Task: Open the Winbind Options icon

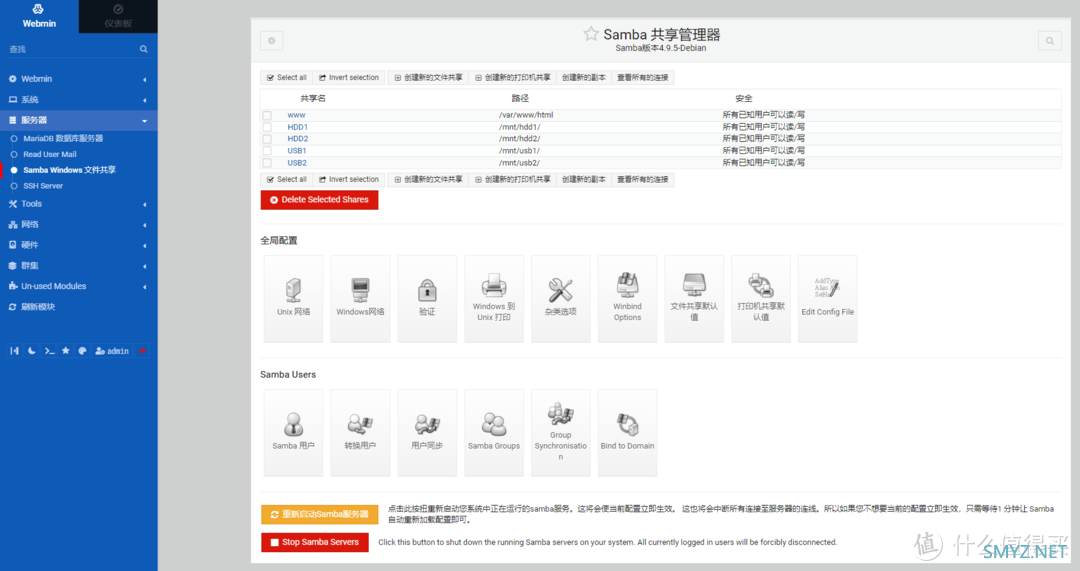Action: coord(627,298)
